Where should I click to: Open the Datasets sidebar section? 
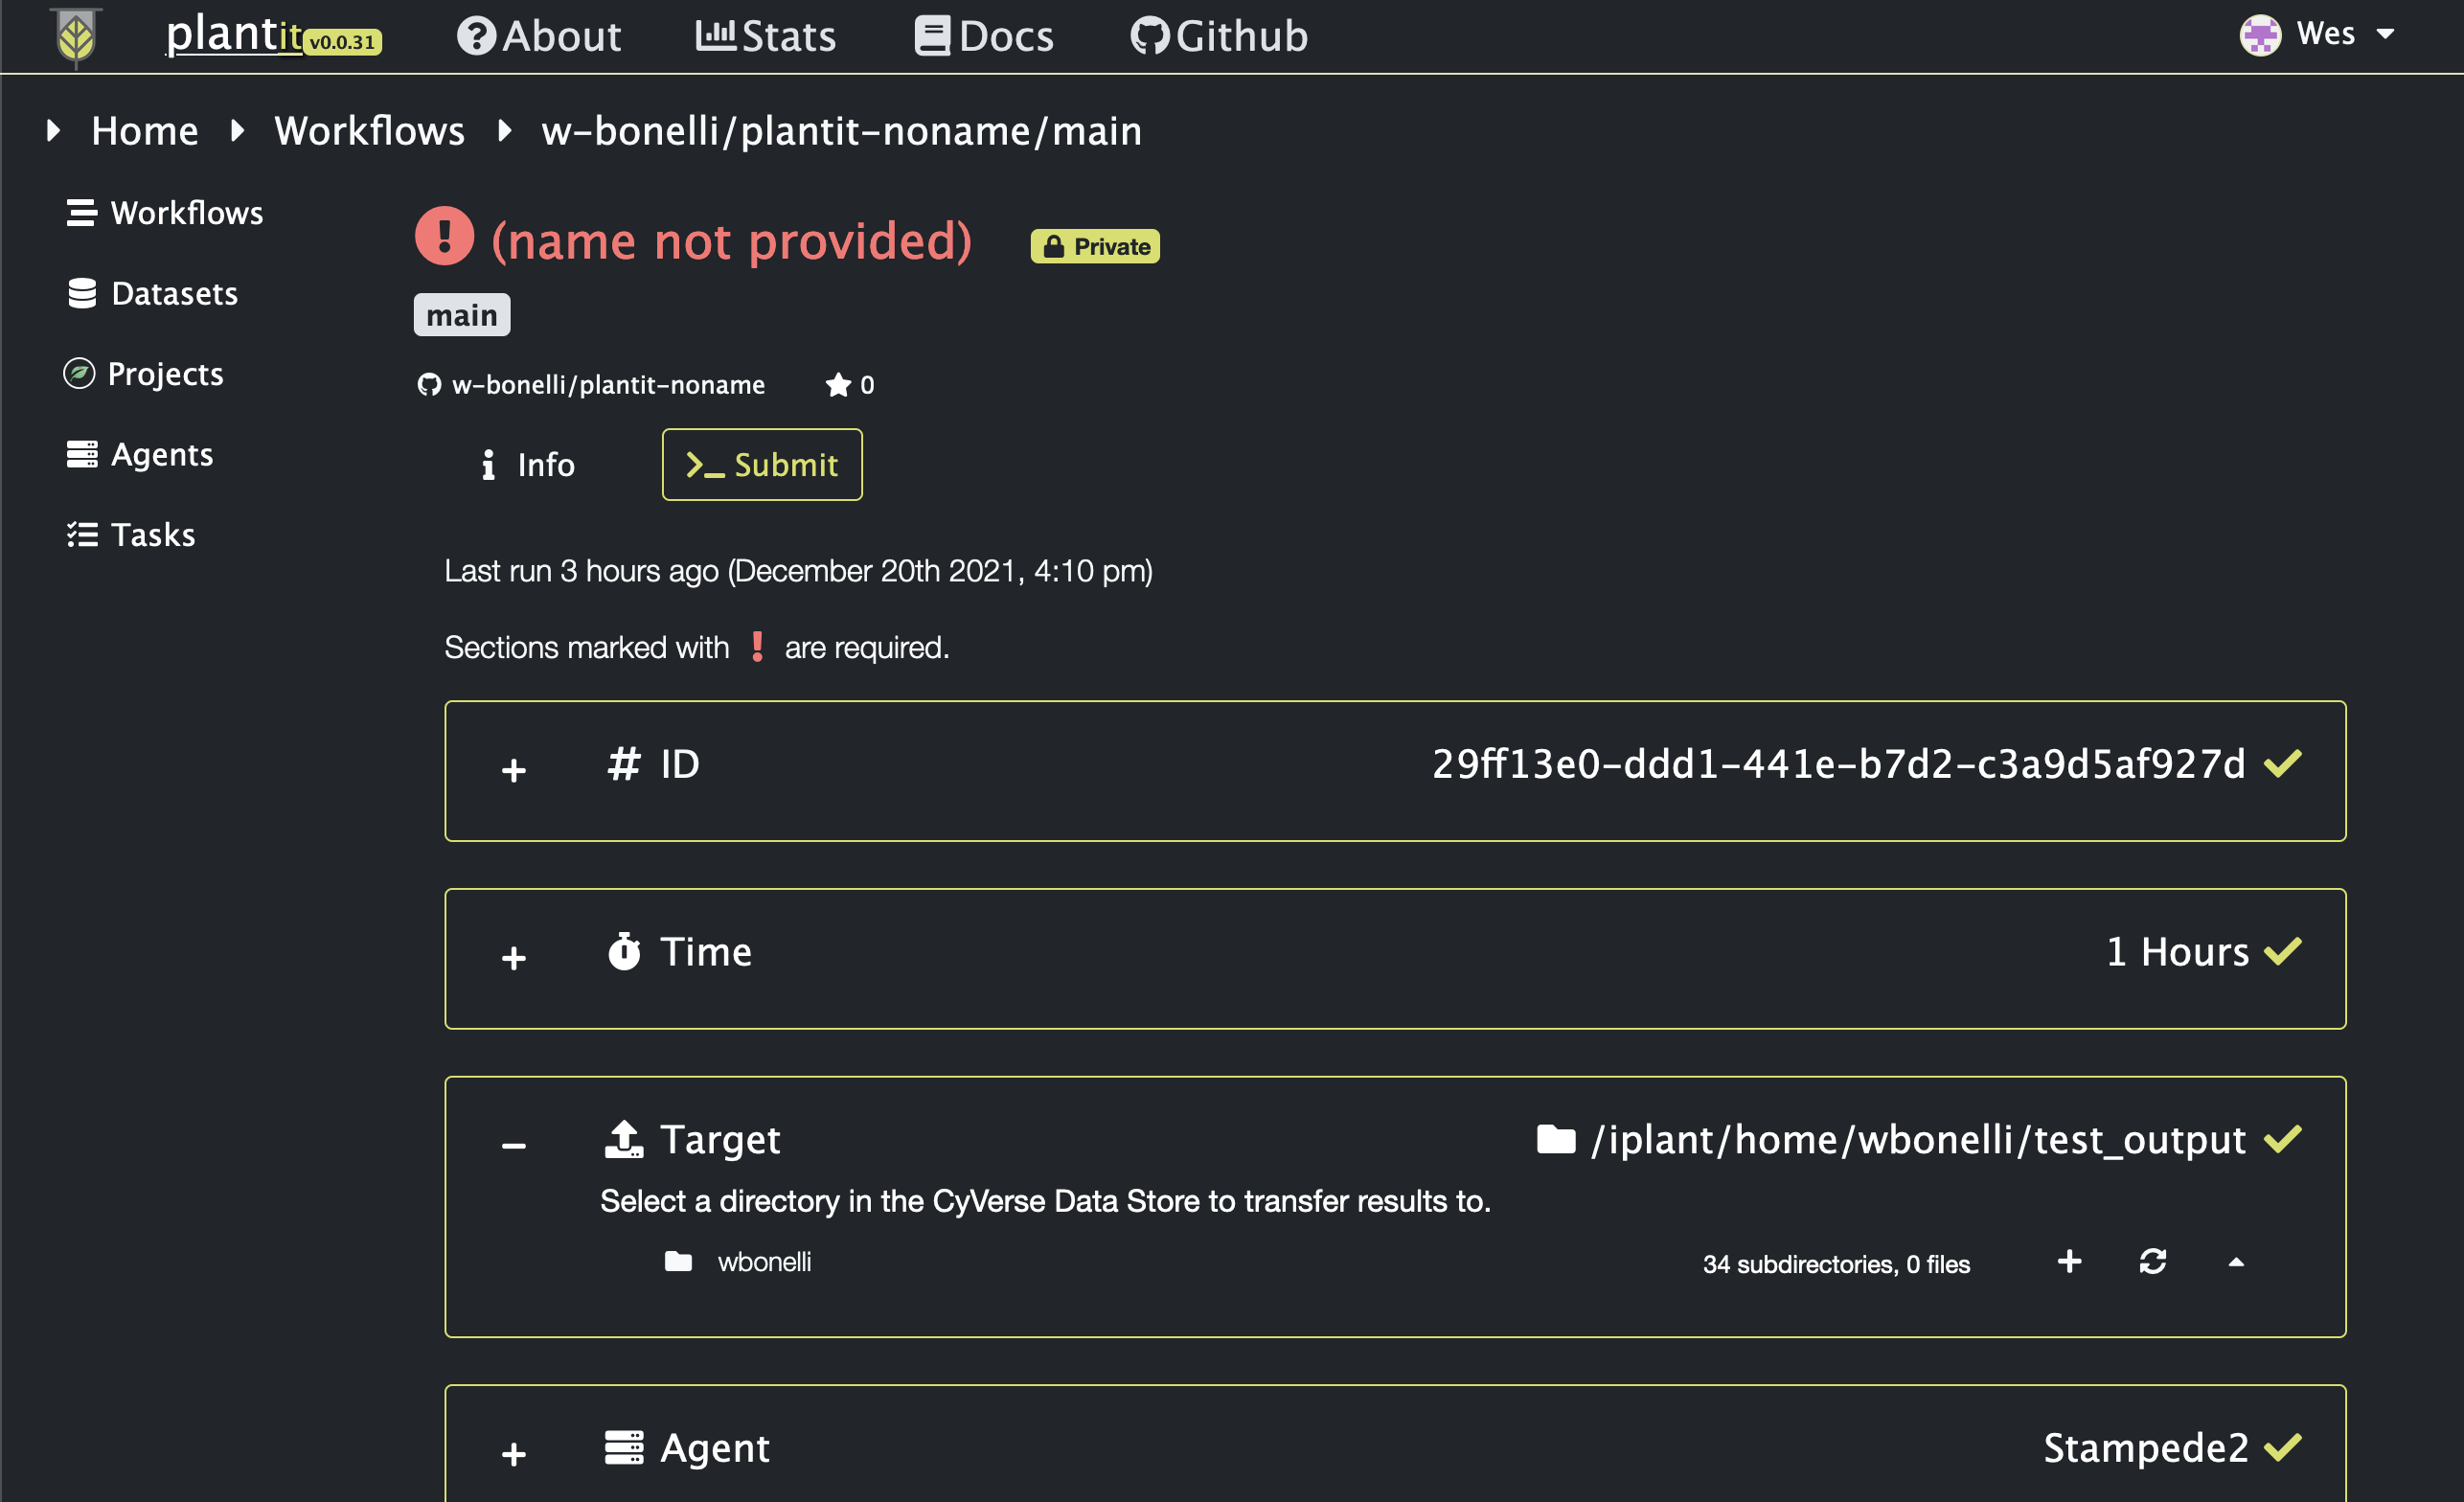click(x=152, y=293)
